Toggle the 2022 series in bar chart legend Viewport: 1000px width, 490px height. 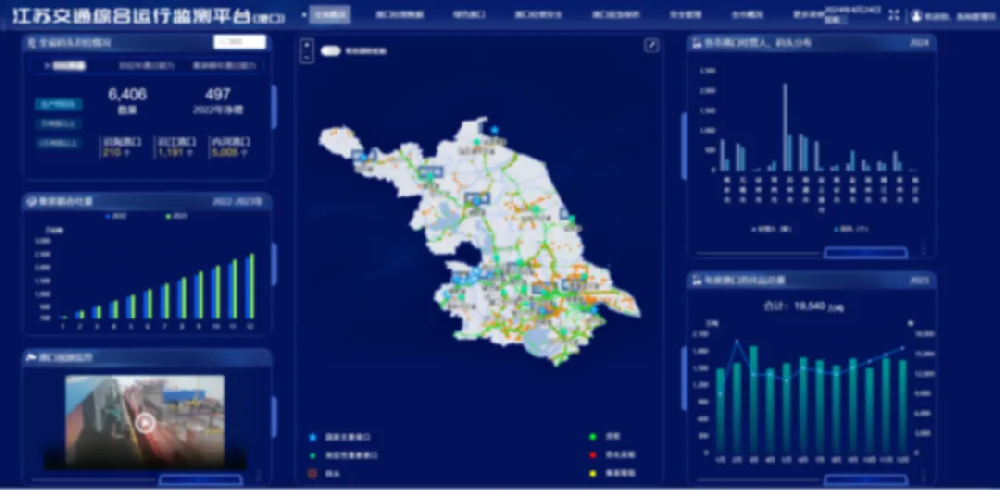coord(111,215)
